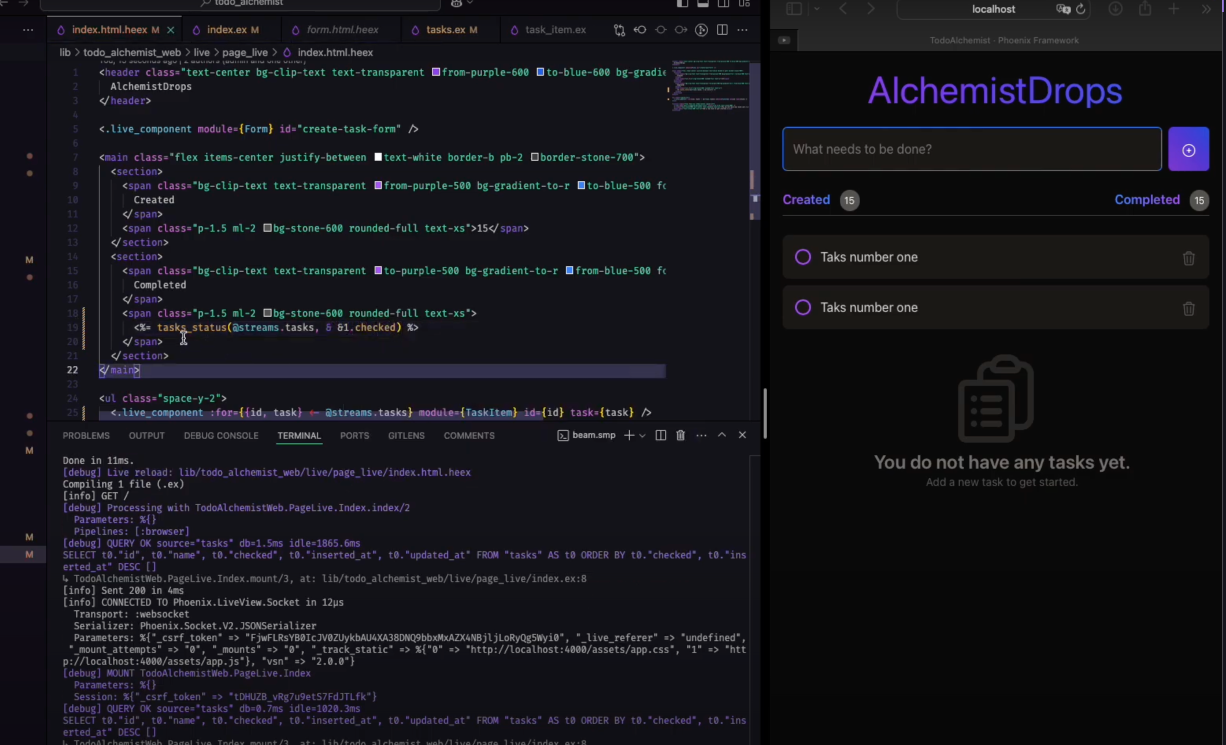This screenshot has width=1226, height=745.
Task: Maximize the terminal panel with chevron up
Action: click(722, 436)
